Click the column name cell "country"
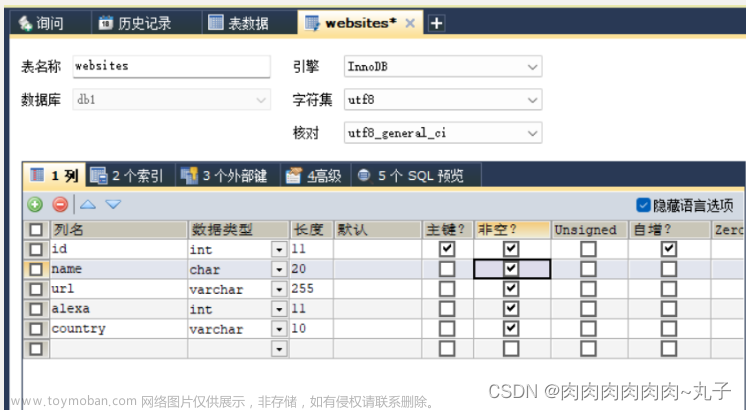 119,329
